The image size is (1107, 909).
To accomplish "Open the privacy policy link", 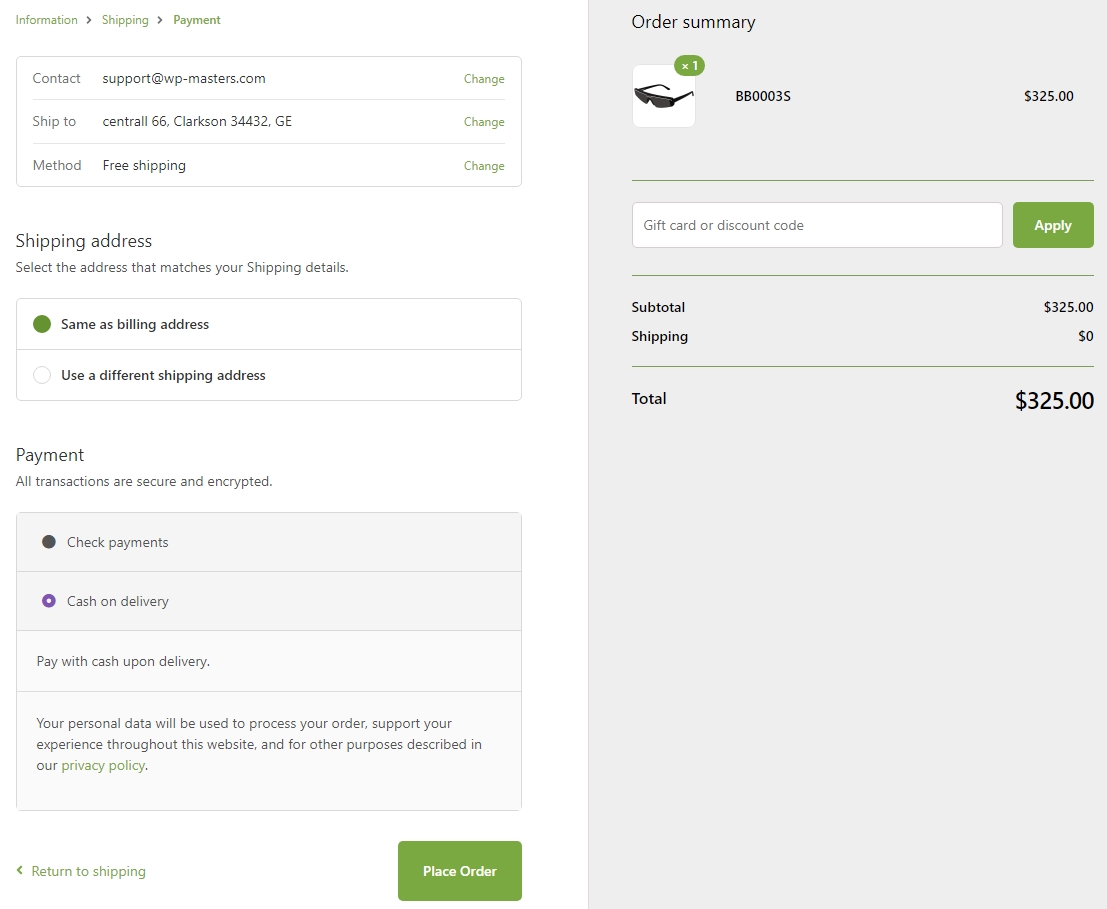I will [x=103, y=765].
